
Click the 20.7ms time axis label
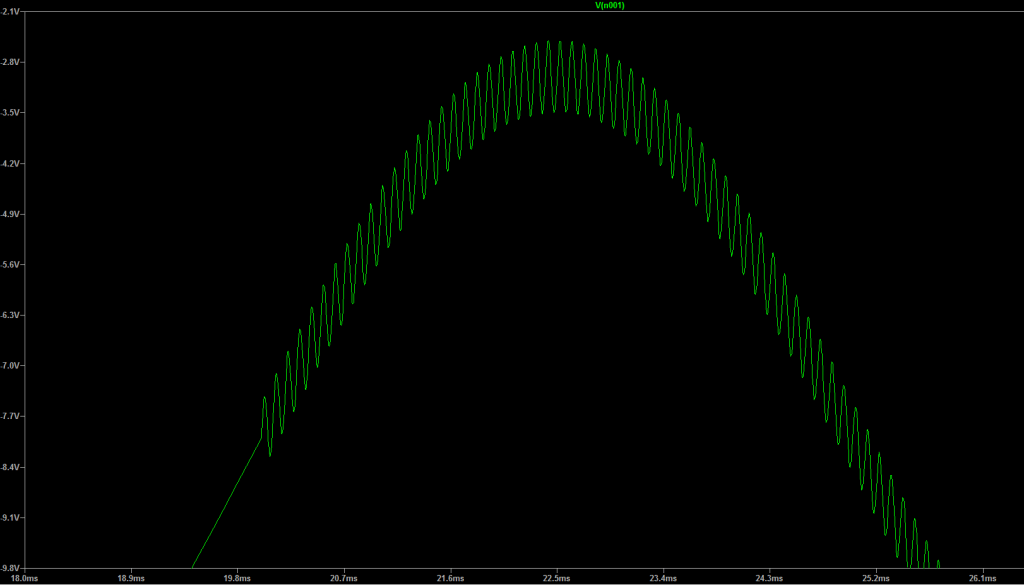pos(343,577)
